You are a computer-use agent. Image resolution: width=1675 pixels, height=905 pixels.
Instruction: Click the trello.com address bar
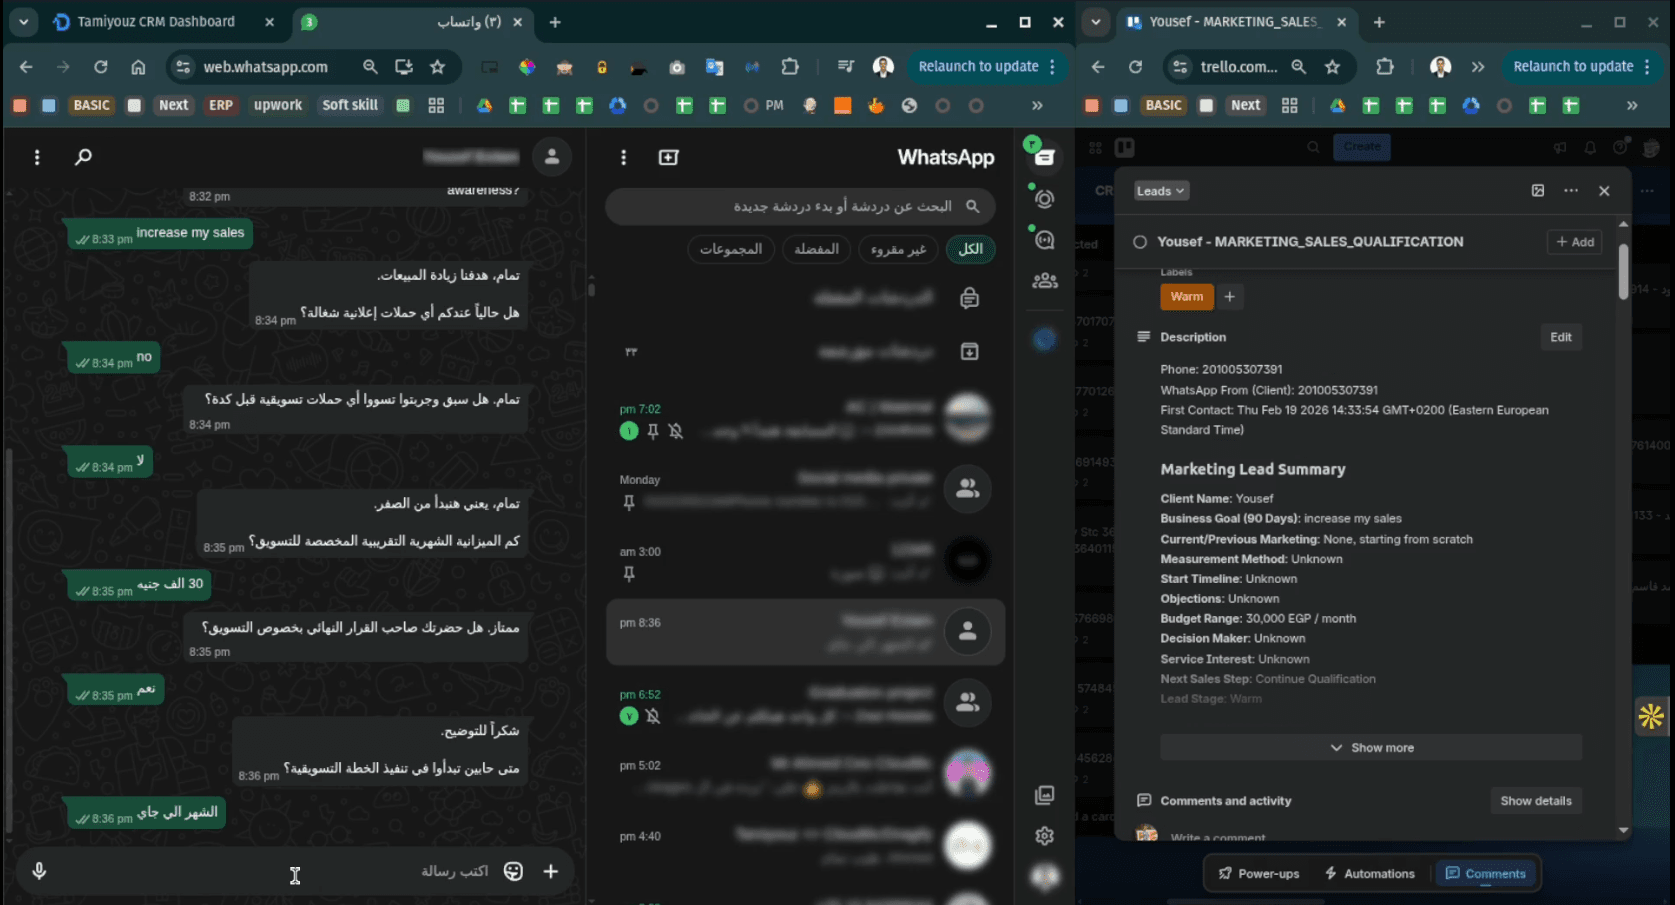[x=1238, y=67]
